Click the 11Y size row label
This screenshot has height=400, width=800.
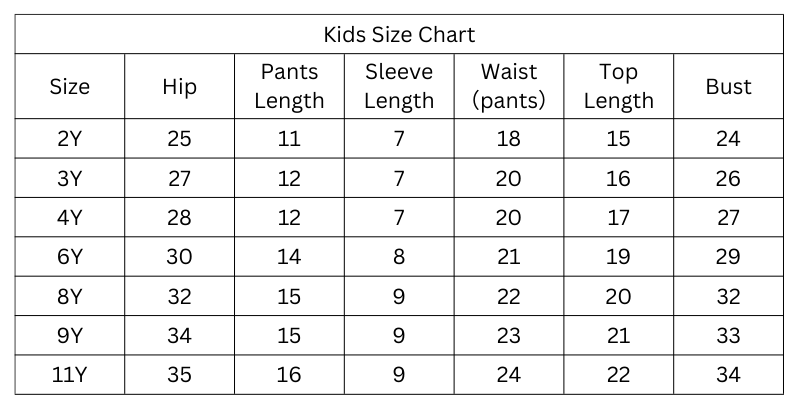click(70, 375)
